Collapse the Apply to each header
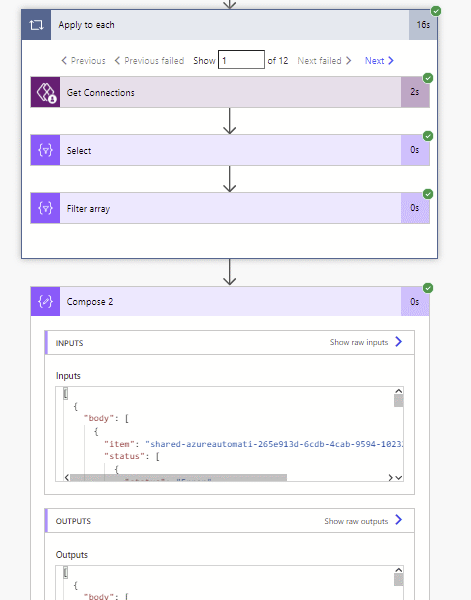Screen dimensions: 471x600 (230, 25)
